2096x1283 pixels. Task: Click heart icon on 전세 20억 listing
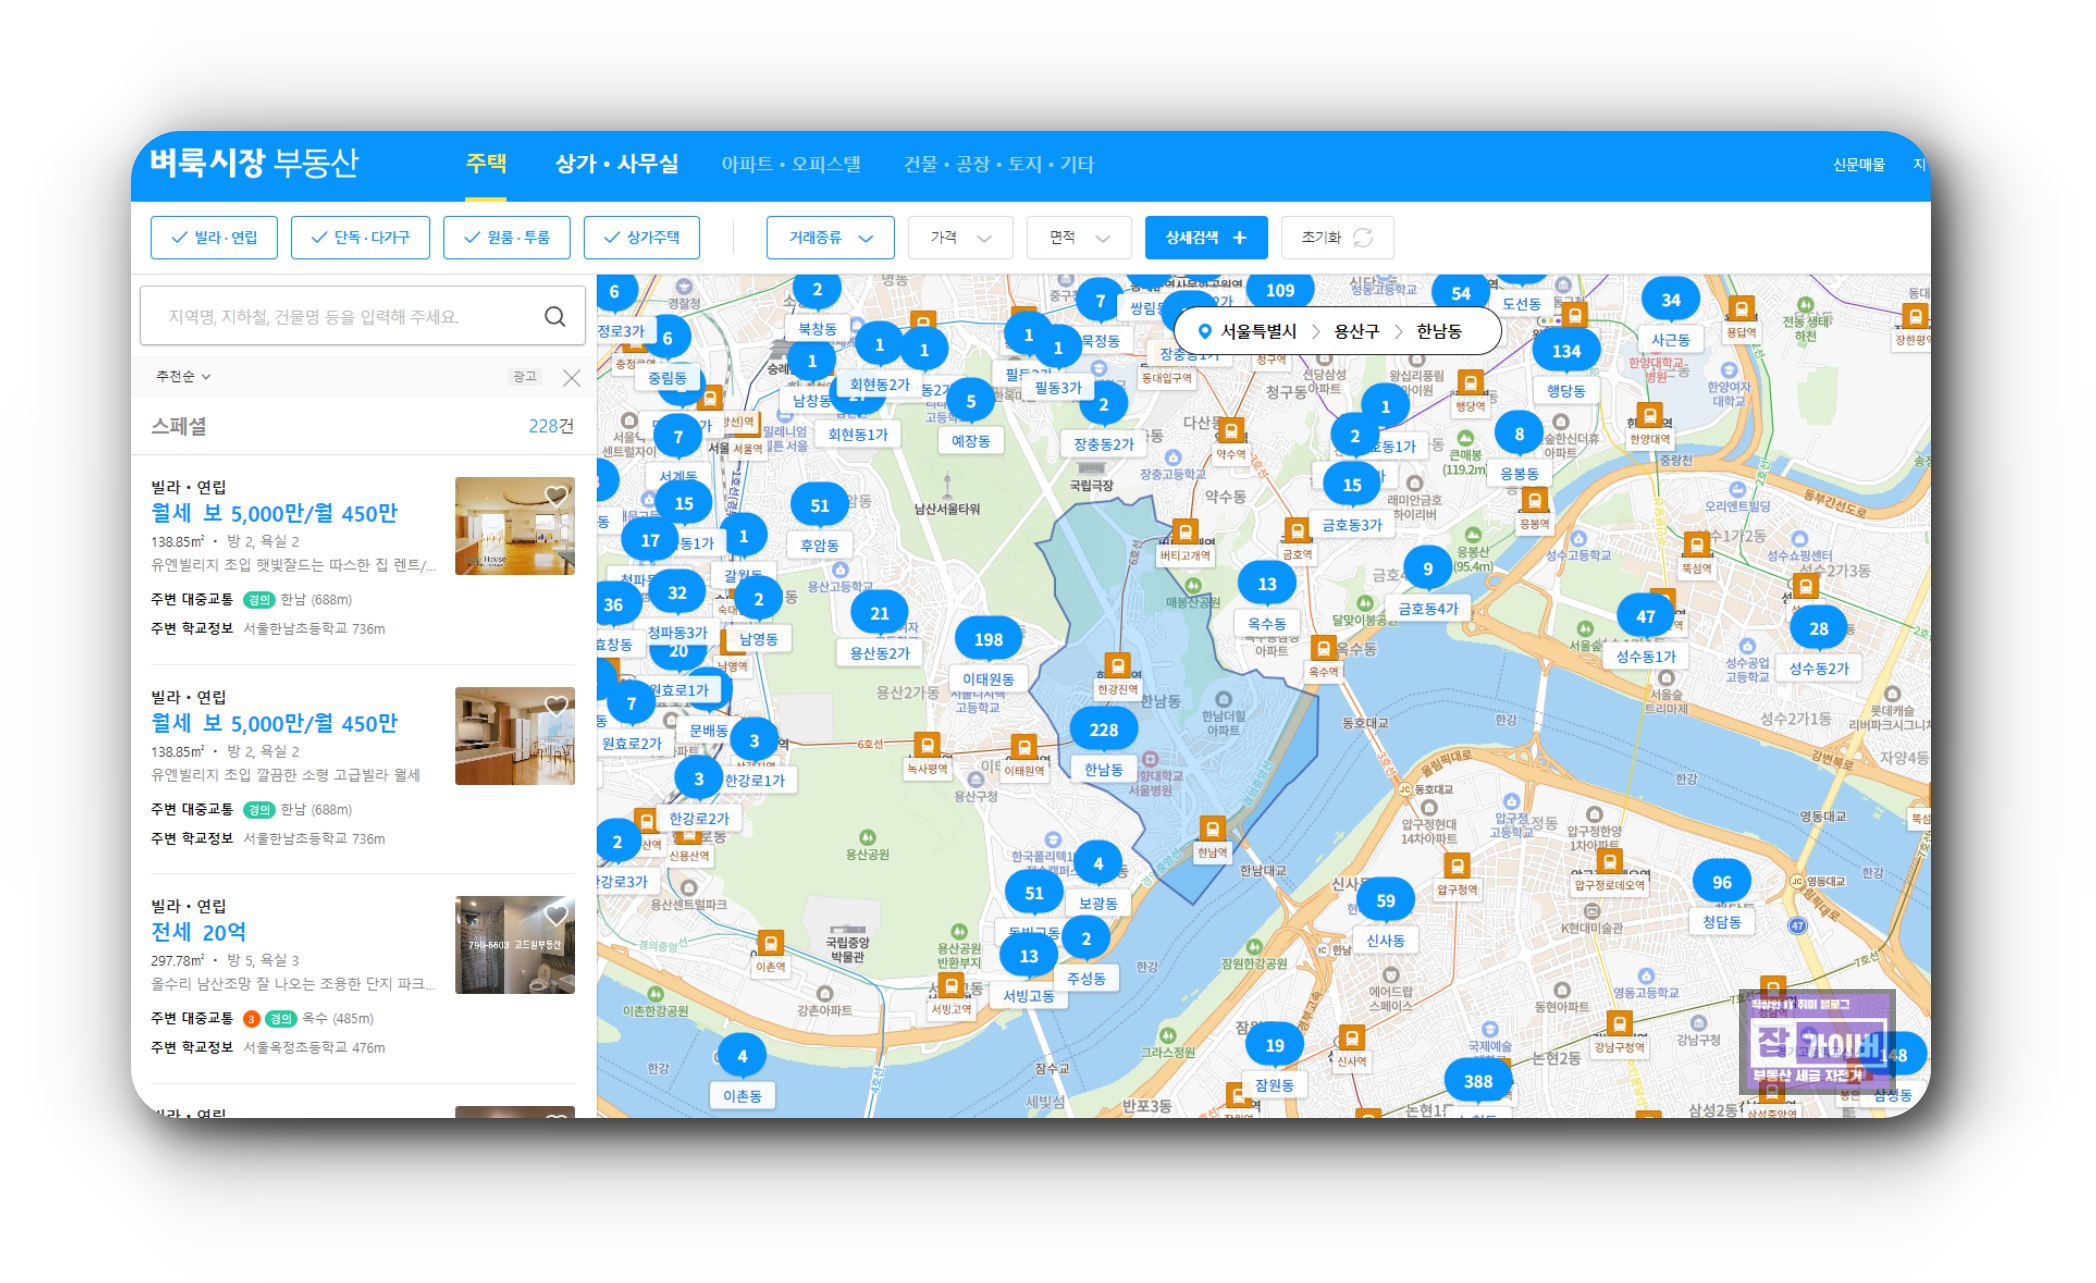(556, 914)
